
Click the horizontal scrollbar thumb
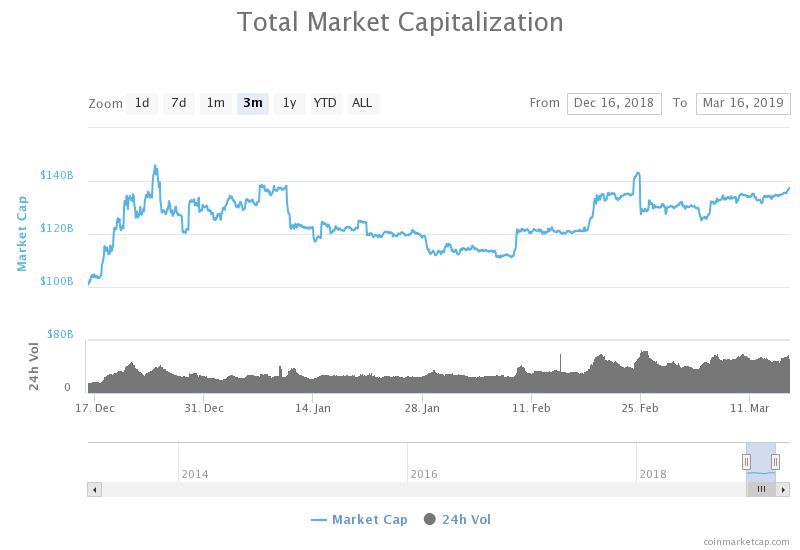point(761,489)
